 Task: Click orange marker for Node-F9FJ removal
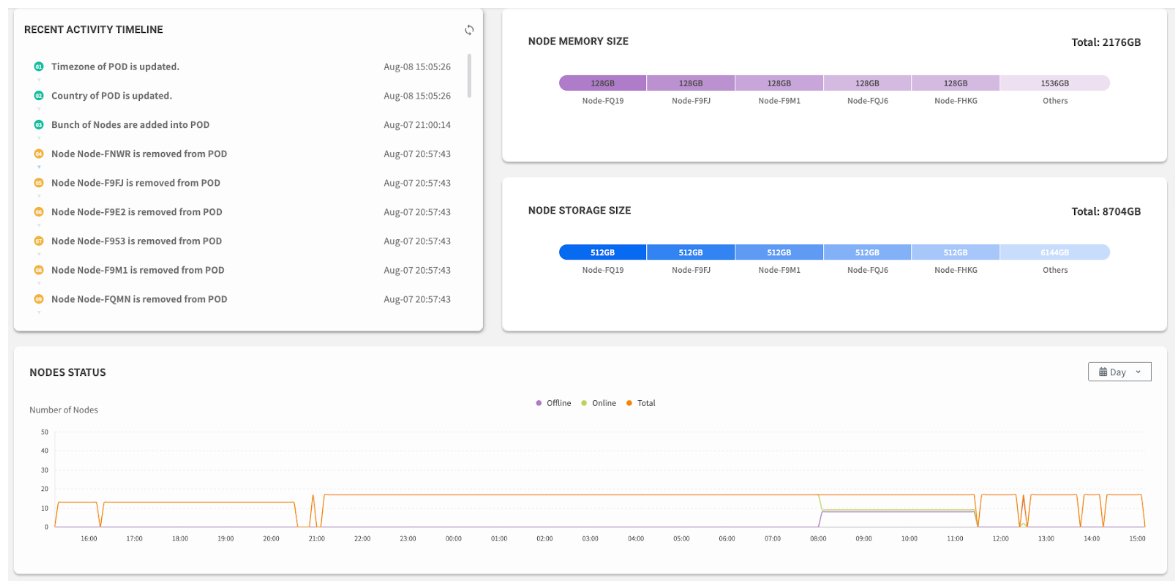point(39,183)
